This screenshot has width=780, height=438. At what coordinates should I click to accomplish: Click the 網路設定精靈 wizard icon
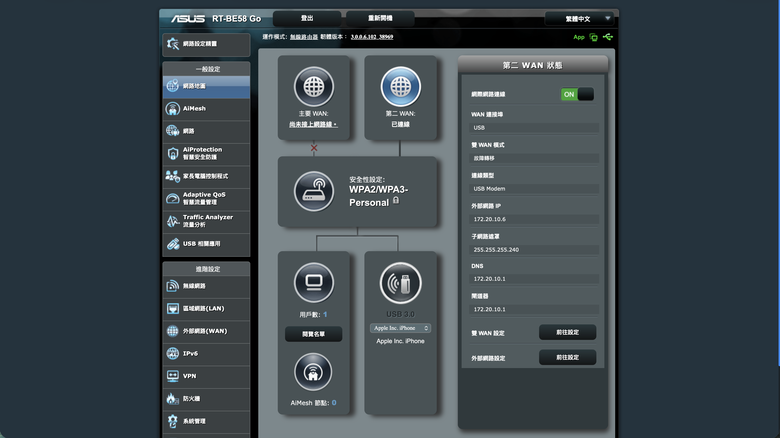click(173, 44)
